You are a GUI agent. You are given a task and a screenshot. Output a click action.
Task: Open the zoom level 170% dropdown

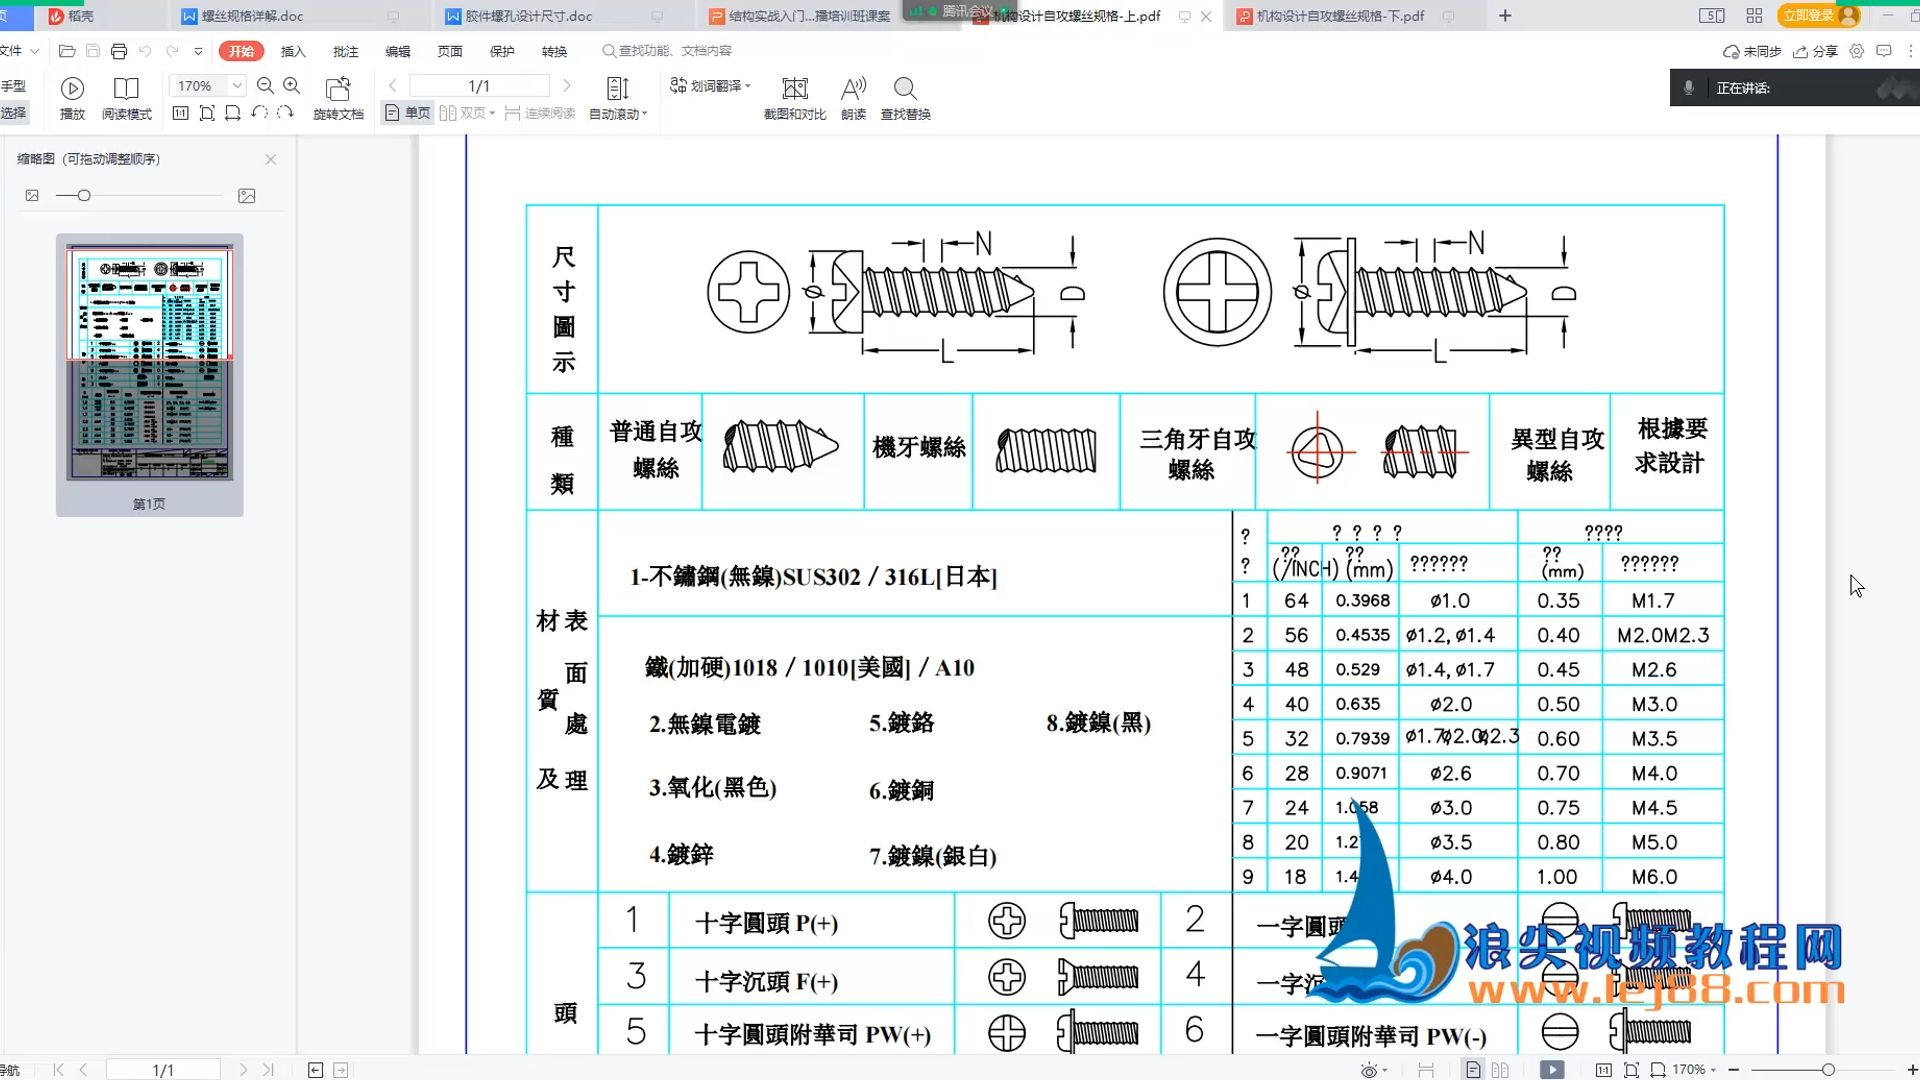tap(237, 86)
